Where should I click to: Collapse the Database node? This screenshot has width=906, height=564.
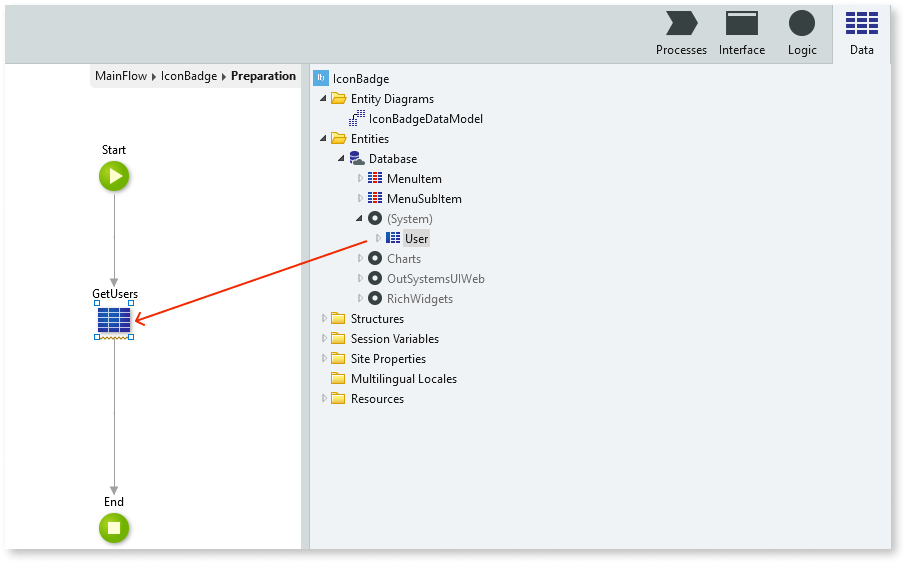[341, 158]
